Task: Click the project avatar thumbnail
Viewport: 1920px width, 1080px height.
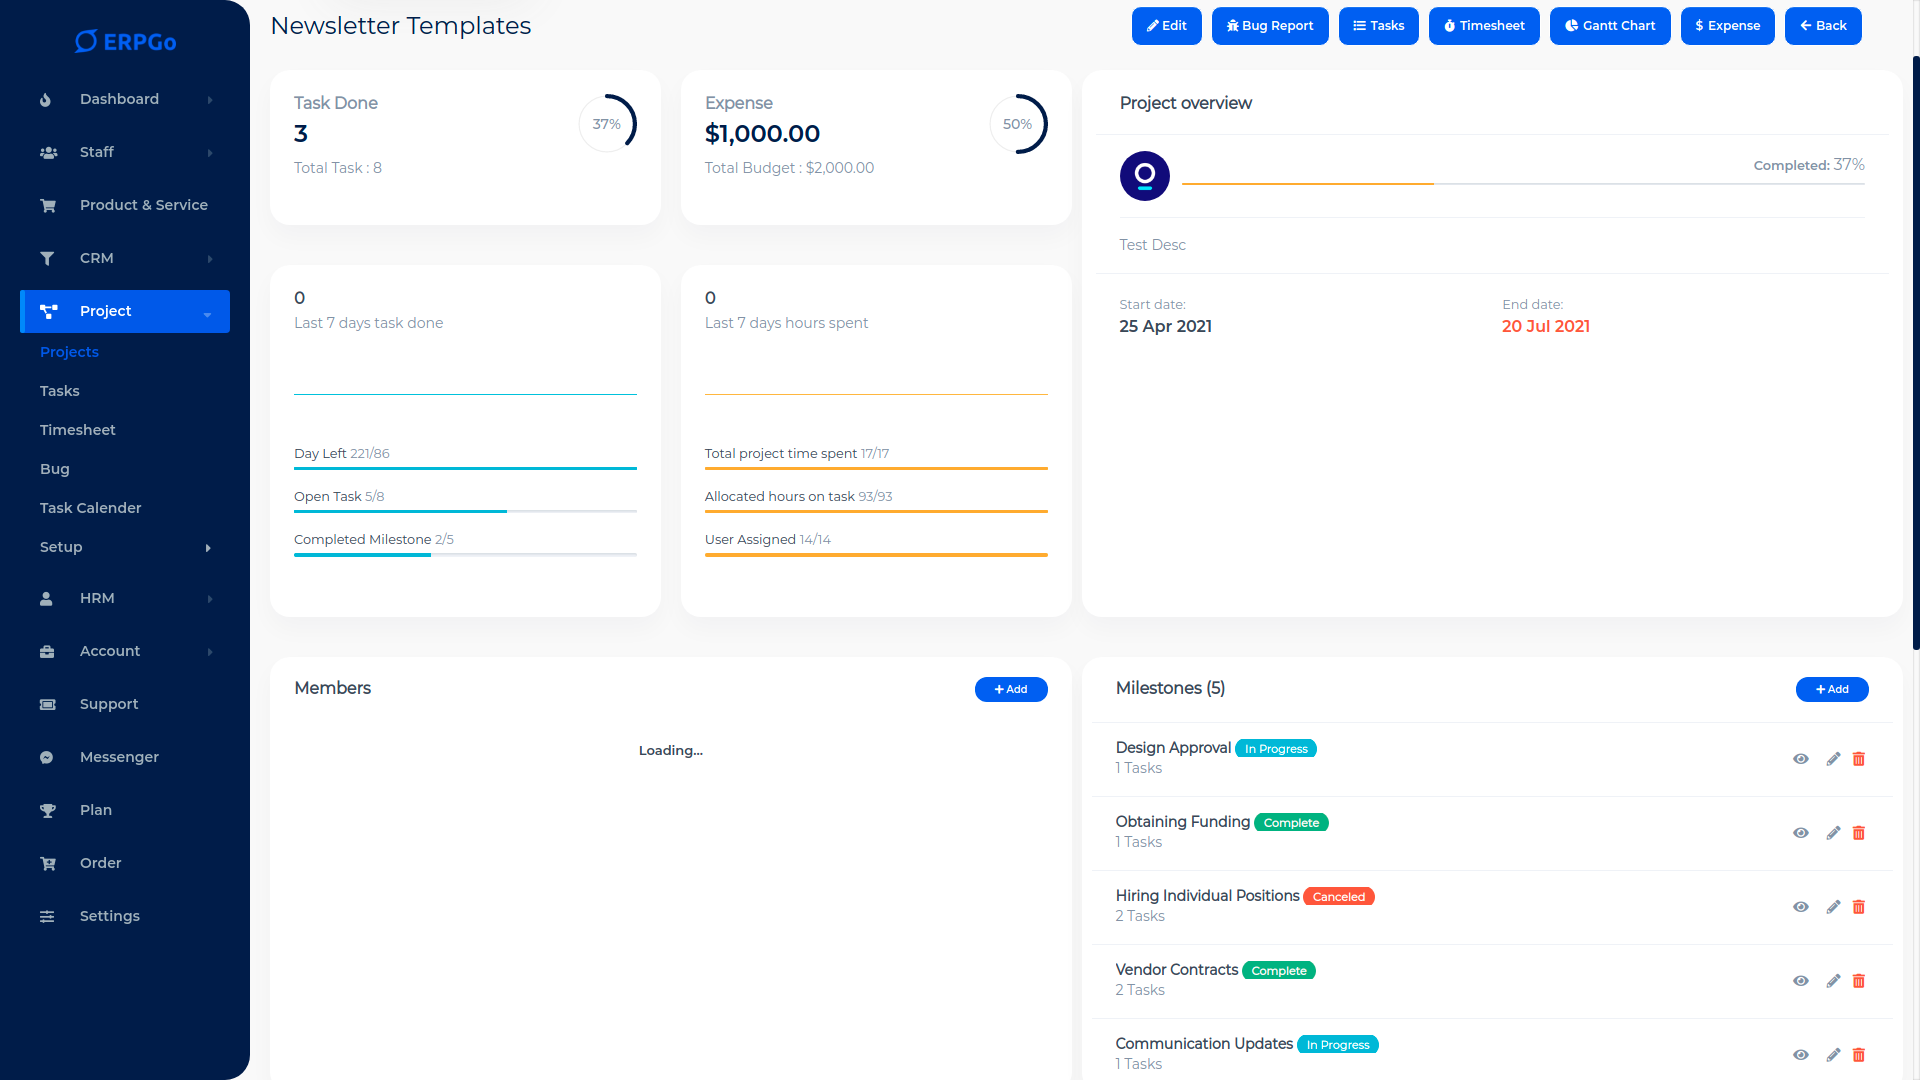Action: click(x=1144, y=176)
